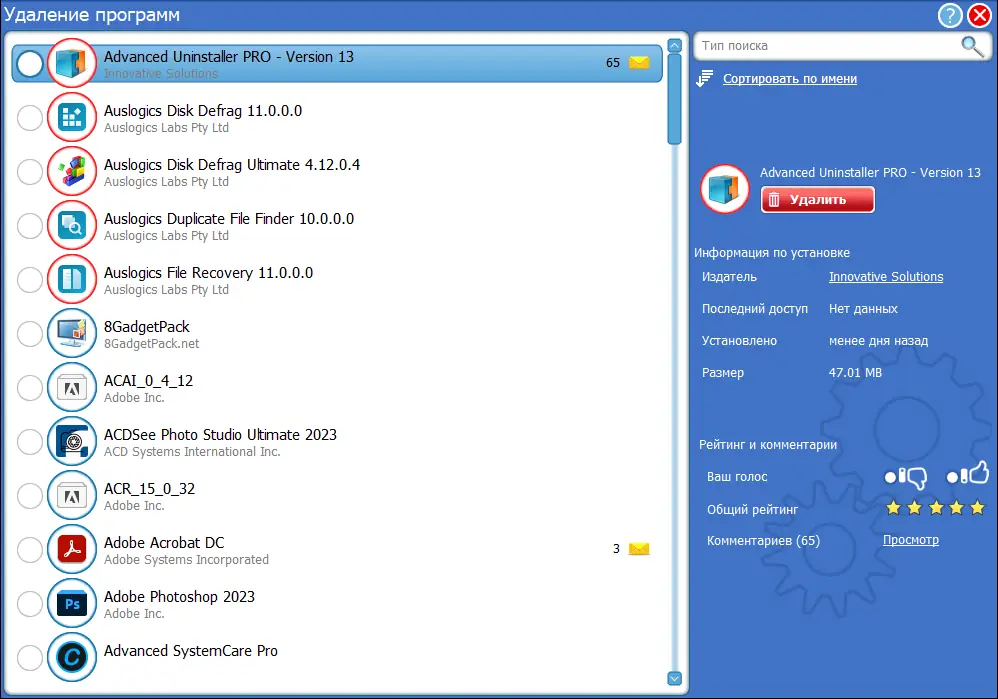
Task: Click the менее дня назад install value
Action: 878,341
